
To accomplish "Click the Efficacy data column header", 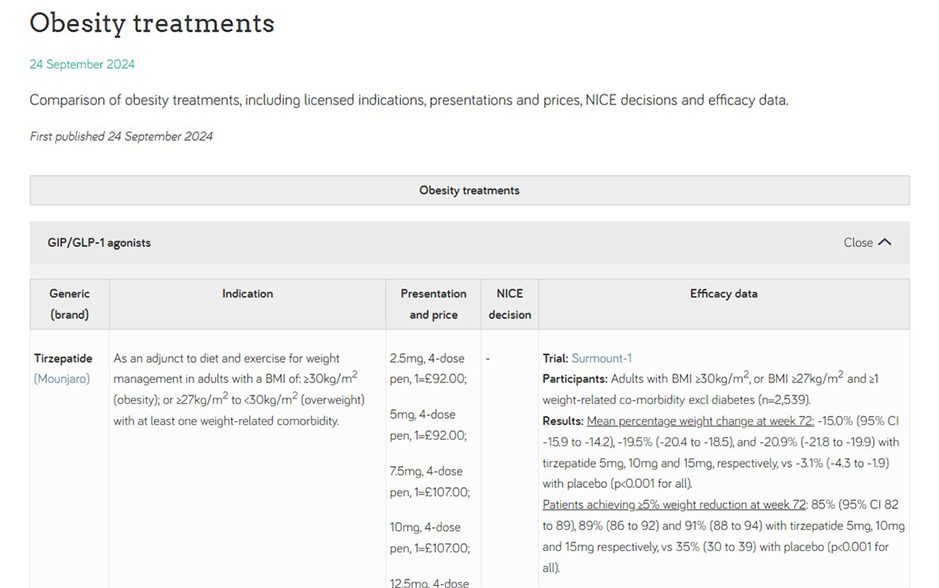I will (723, 293).
